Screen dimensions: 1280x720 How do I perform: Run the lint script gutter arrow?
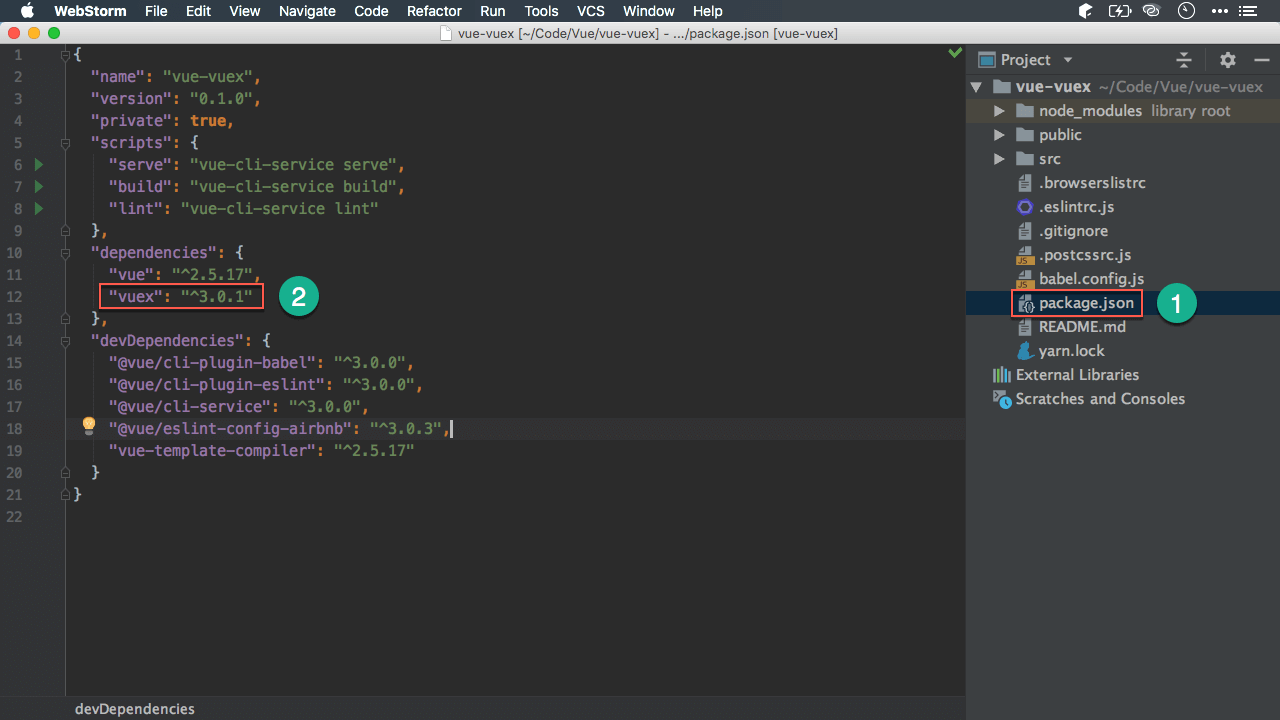[x=39, y=208]
